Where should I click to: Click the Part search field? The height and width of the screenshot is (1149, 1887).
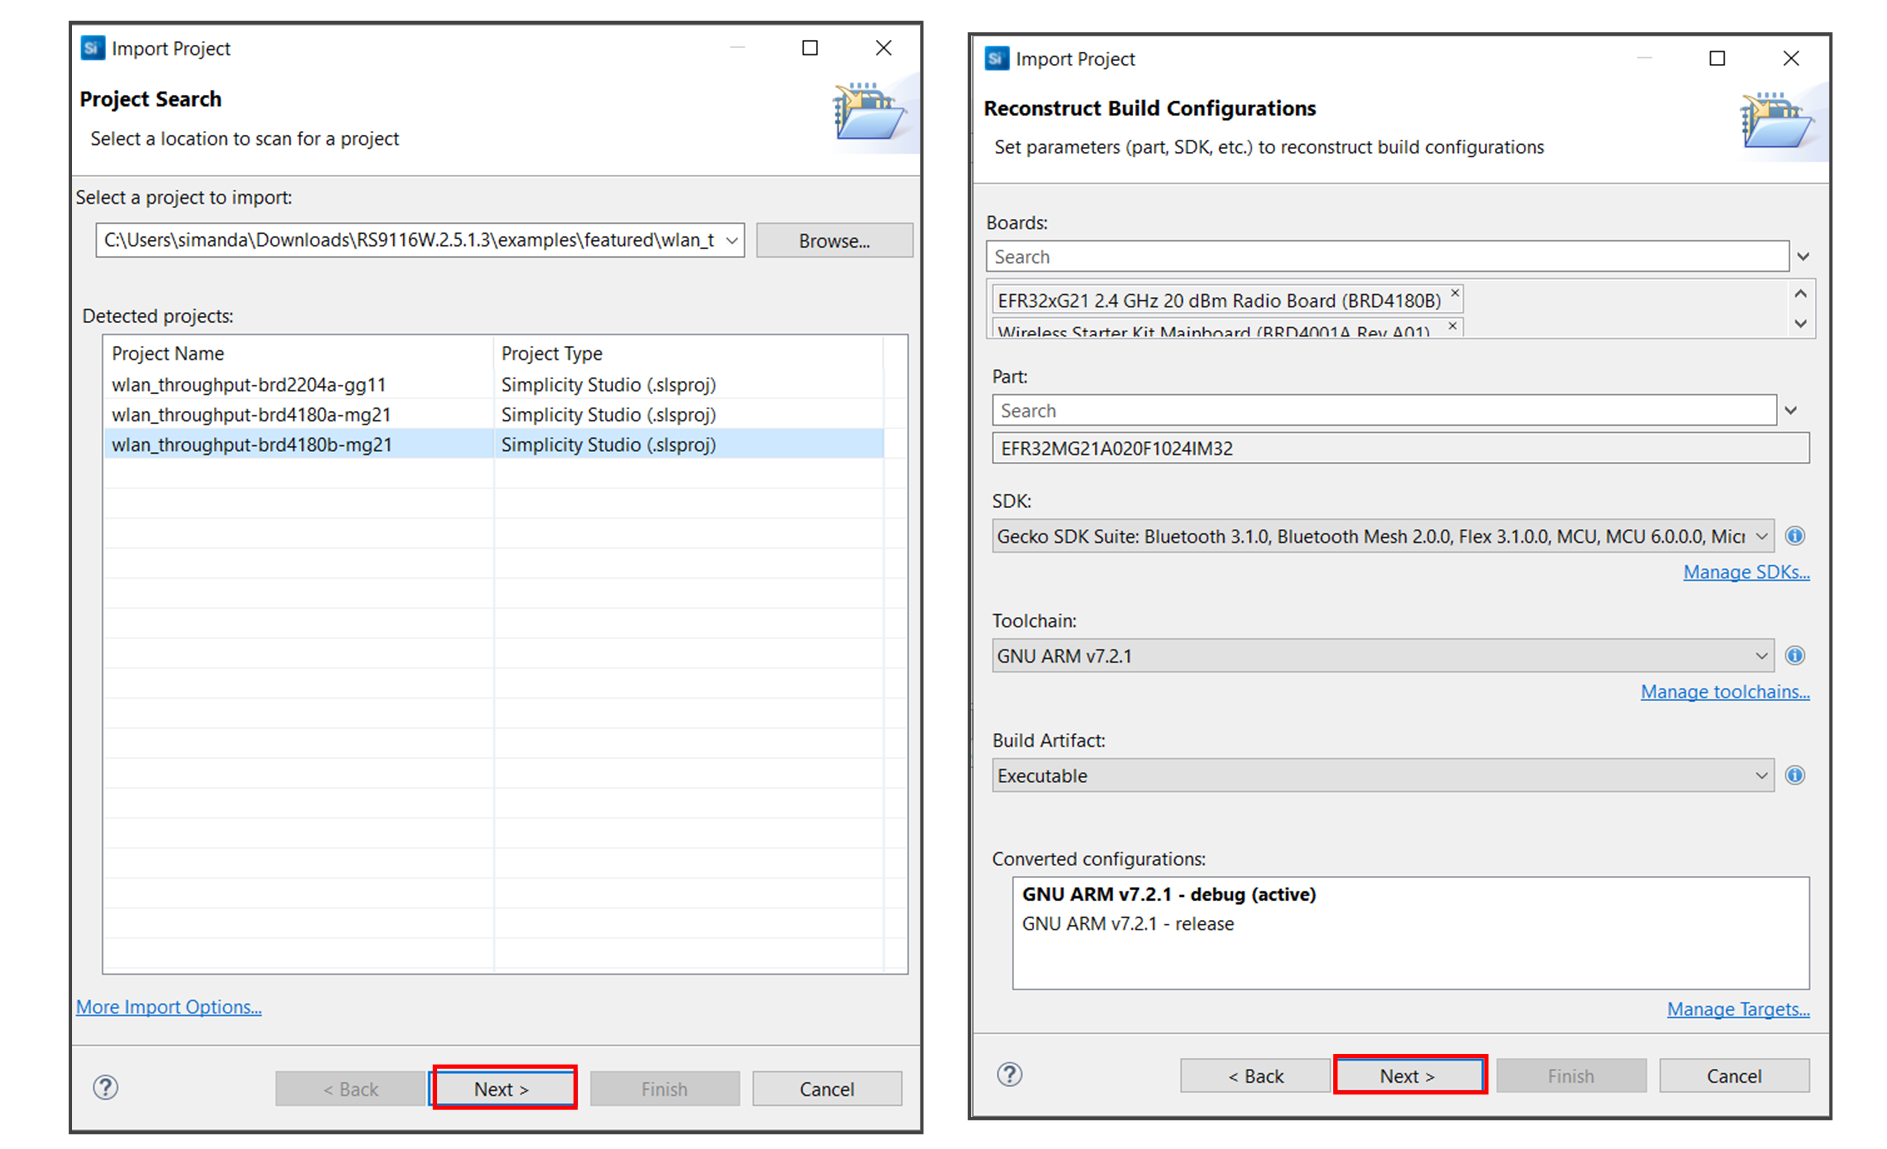coord(1383,411)
